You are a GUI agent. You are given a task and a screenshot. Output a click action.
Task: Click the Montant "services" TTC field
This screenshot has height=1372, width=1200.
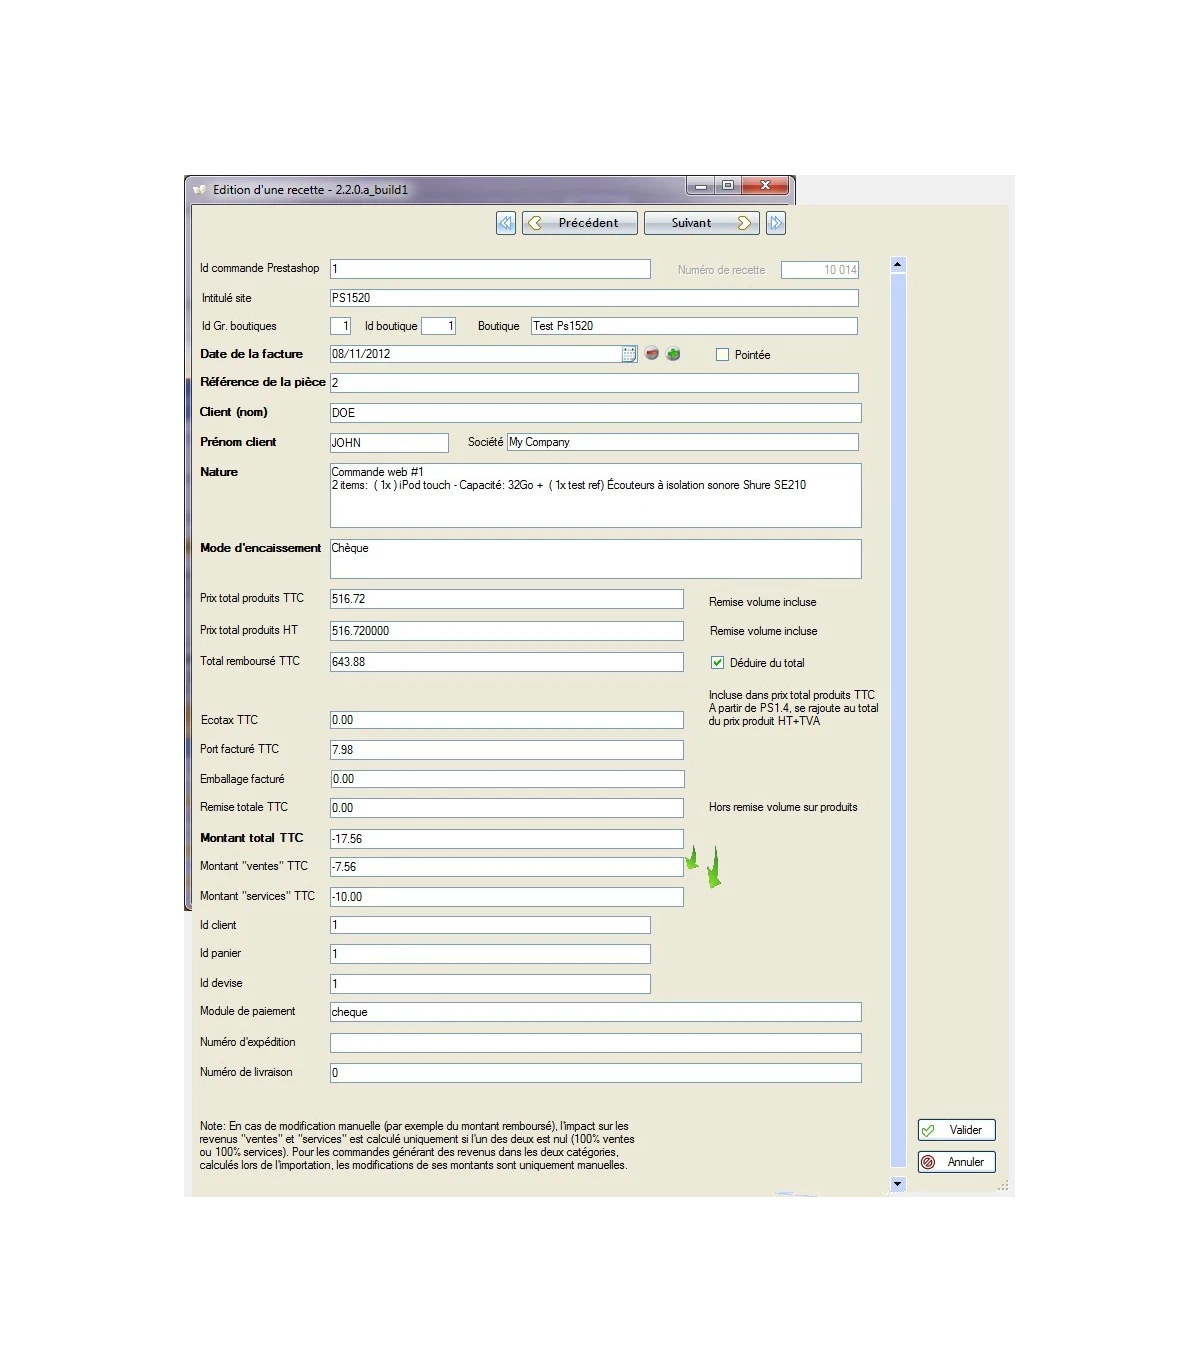tap(507, 897)
